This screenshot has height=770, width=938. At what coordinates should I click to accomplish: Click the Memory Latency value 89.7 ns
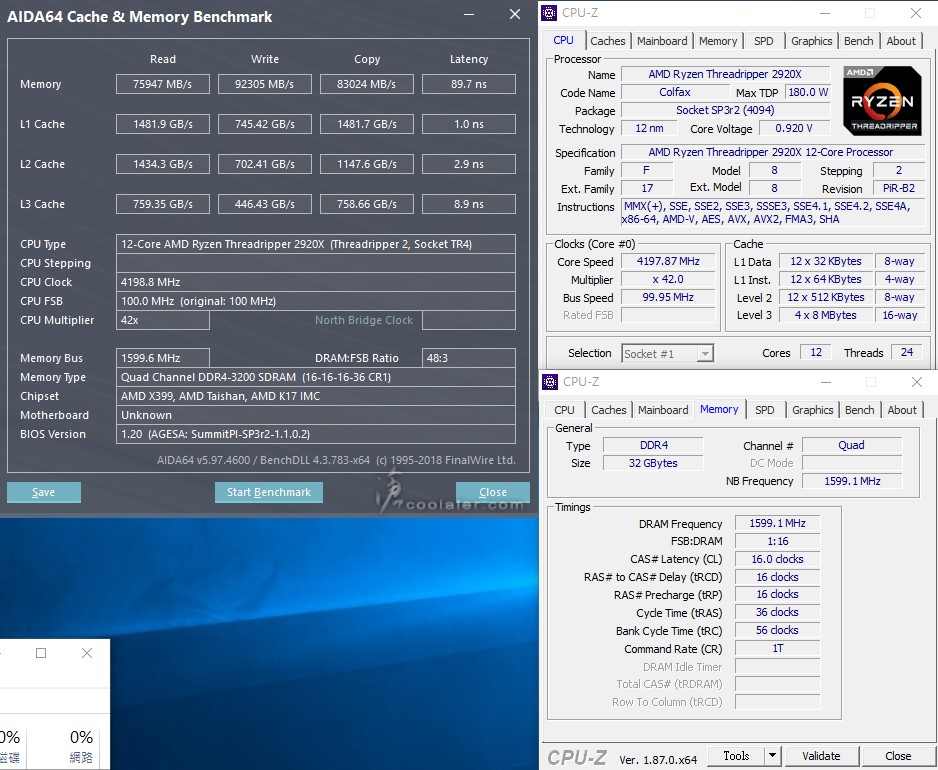468,84
